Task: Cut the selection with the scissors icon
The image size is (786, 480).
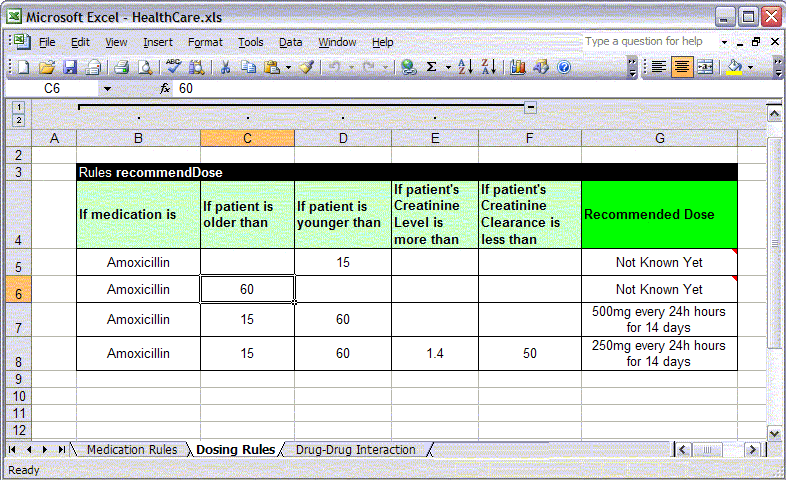Action: click(225, 67)
